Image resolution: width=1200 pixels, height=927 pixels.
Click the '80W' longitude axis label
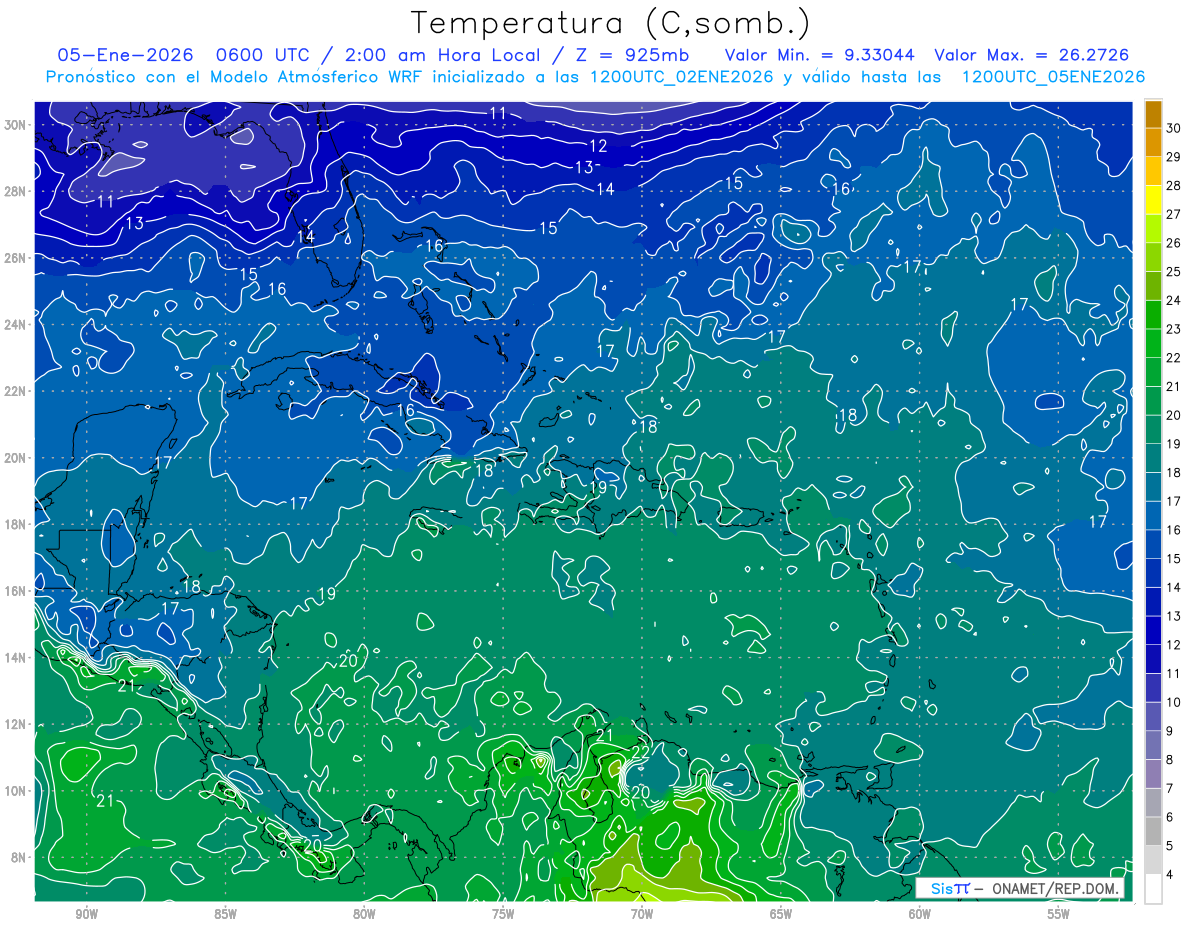[x=364, y=915]
